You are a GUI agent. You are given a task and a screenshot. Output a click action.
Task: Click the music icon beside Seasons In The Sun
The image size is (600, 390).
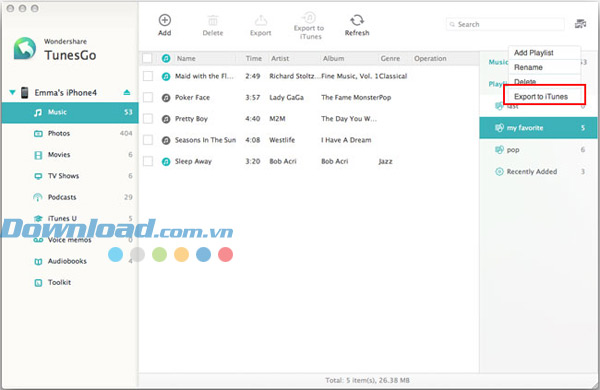click(x=166, y=140)
